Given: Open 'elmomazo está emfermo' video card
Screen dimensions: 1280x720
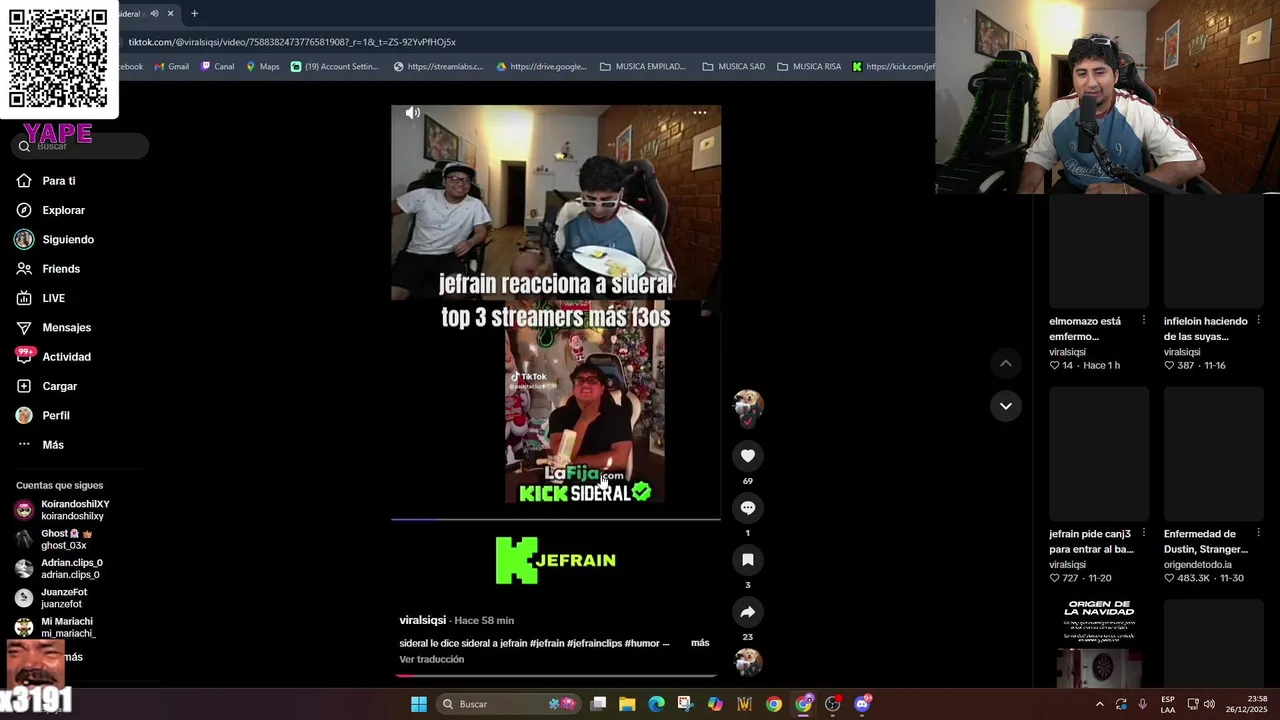Looking at the screenshot, I should click(x=1099, y=253).
